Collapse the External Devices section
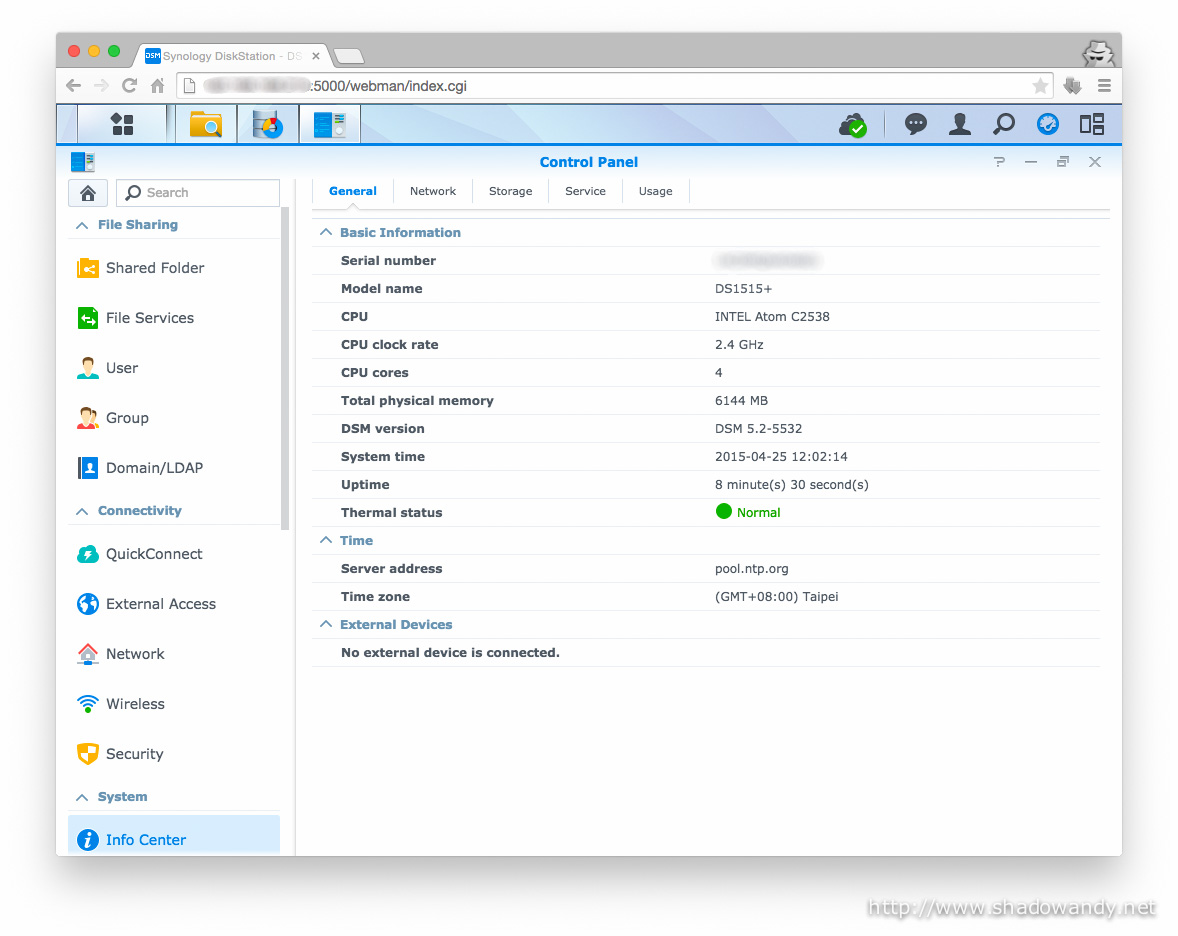 pyautogui.click(x=325, y=625)
